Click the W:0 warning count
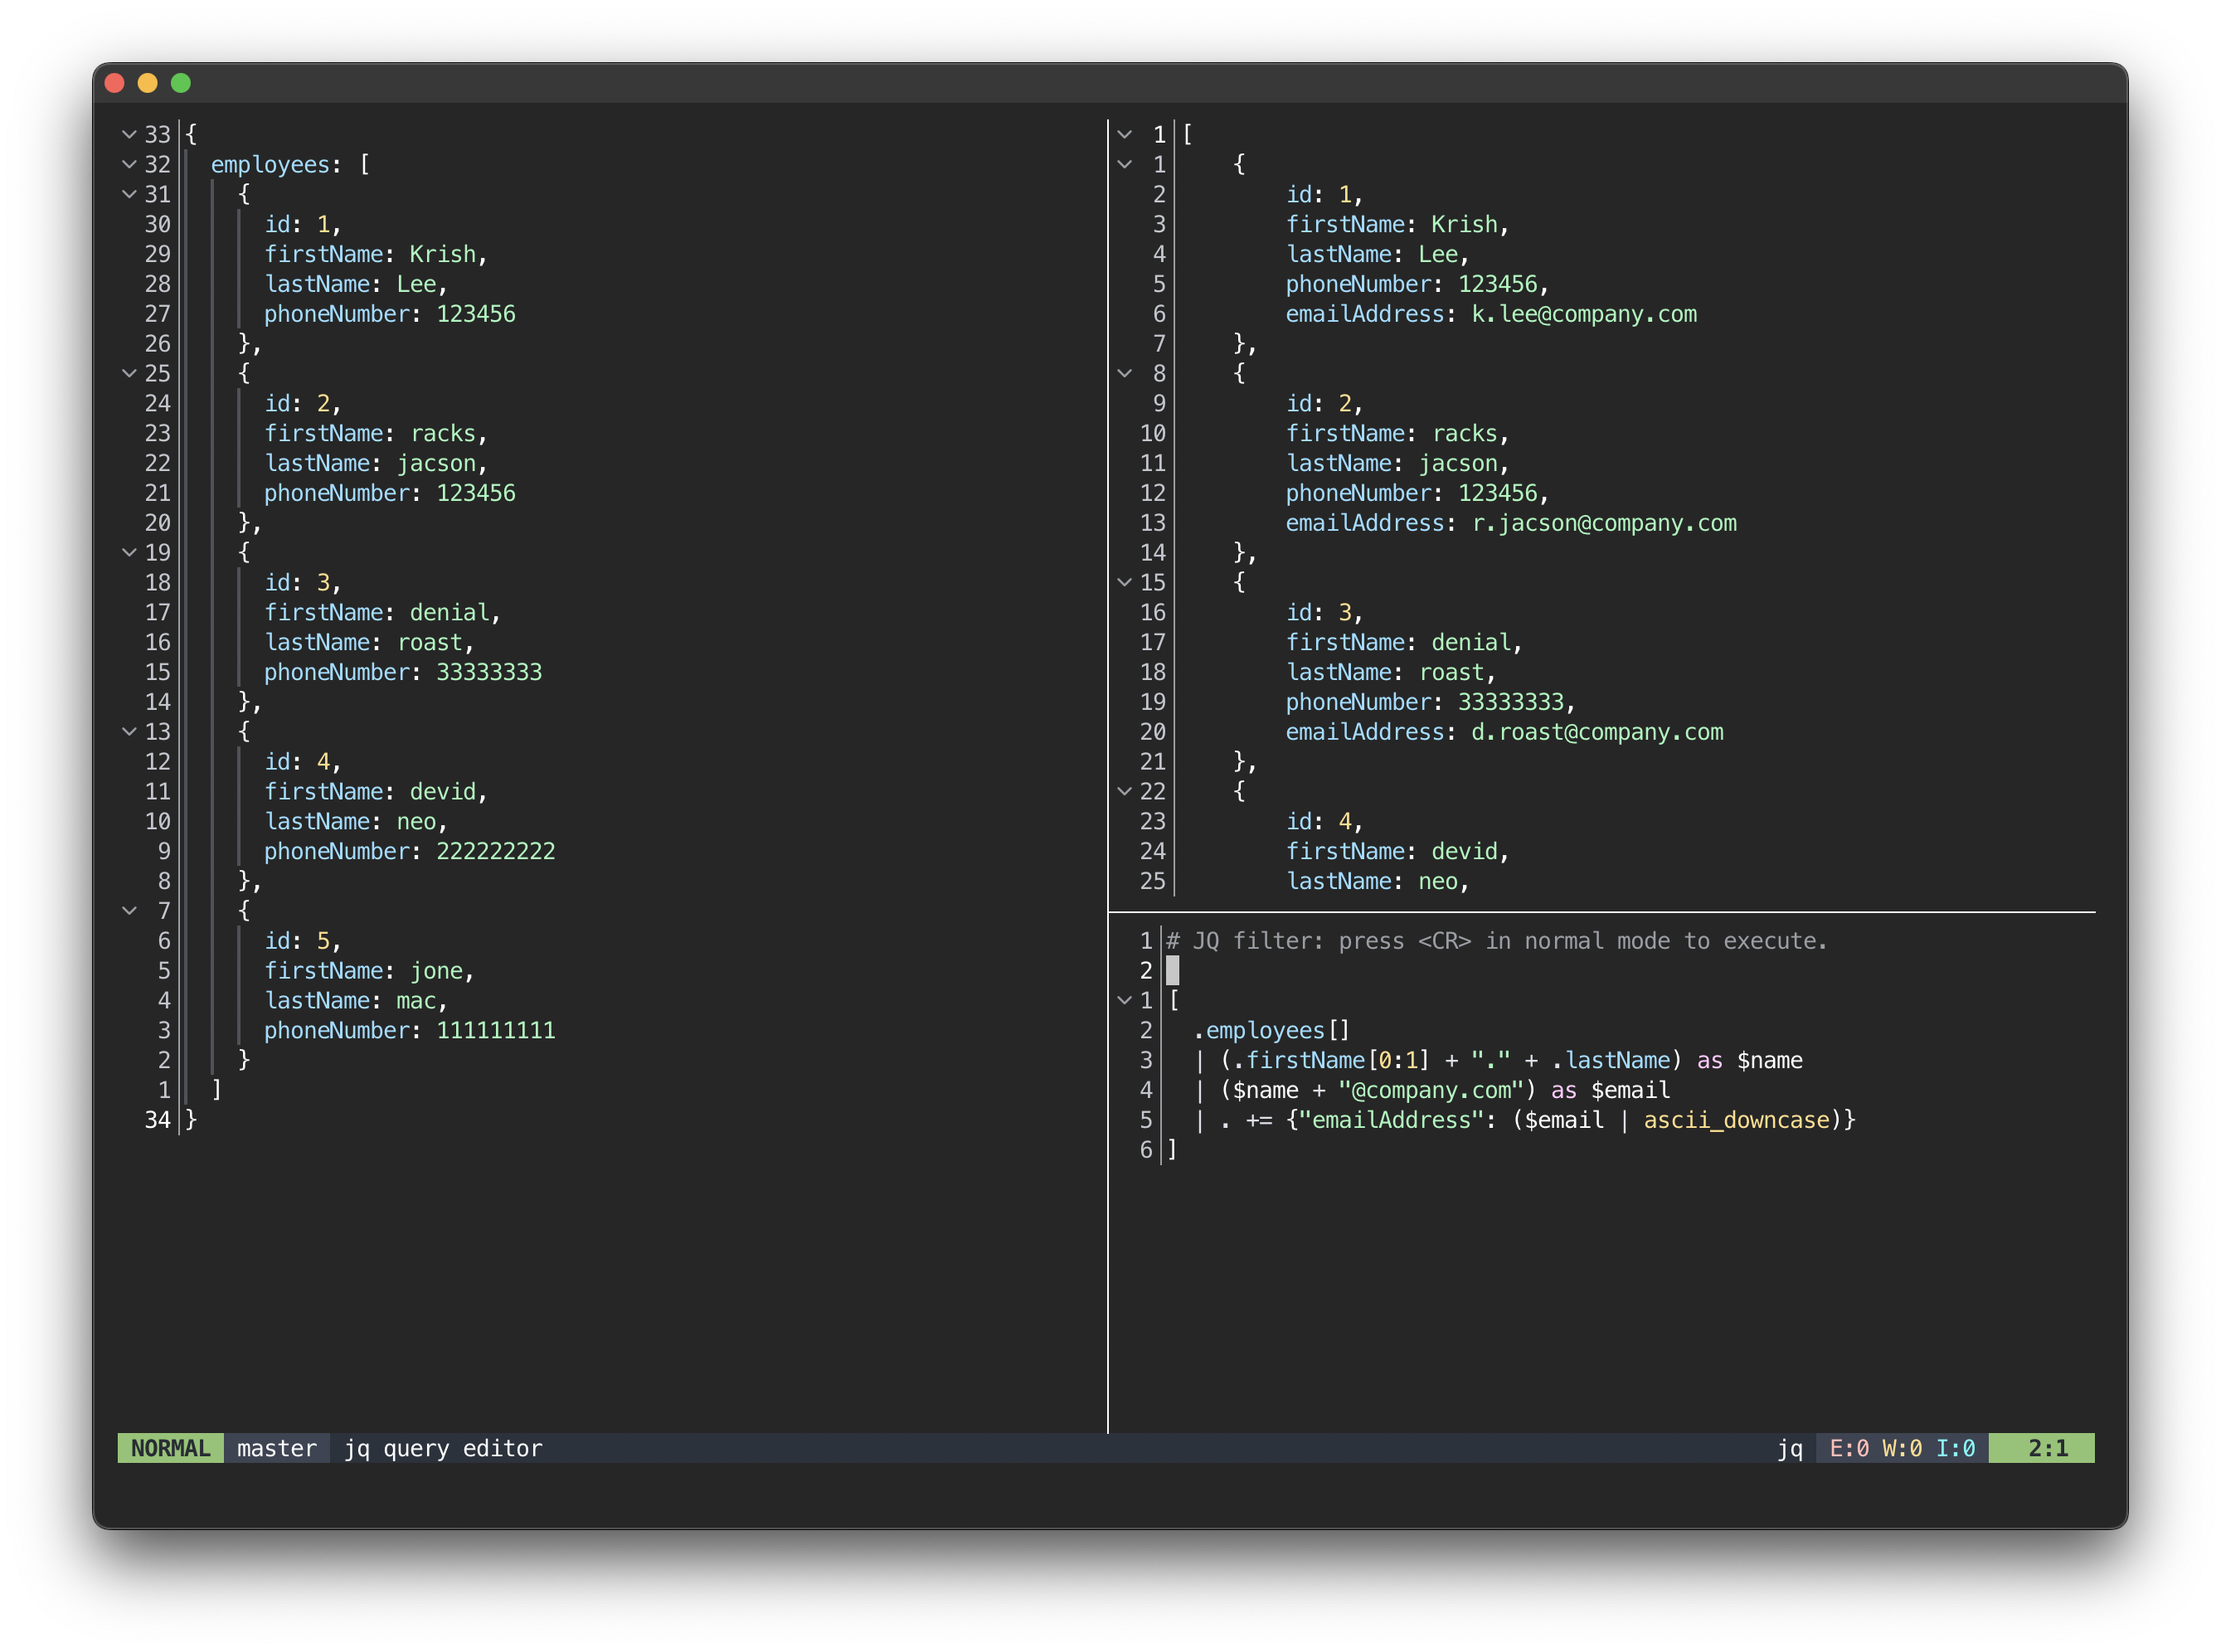This screenshot has height=1652, width=2221. click(1902, 1448)
